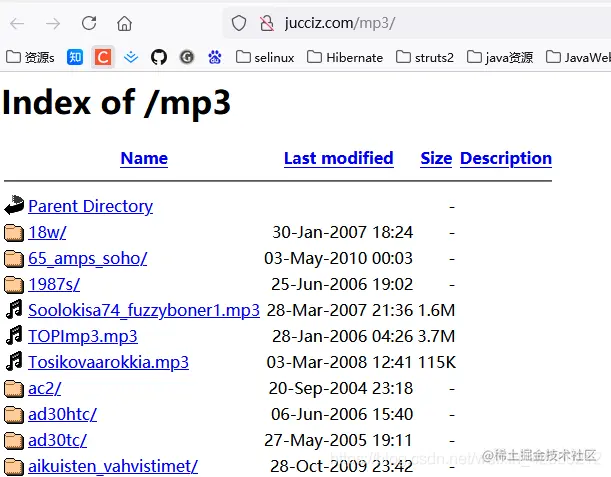
Task: Click music note icon beside TOPImp3.mp3
Action: (14, 336)
